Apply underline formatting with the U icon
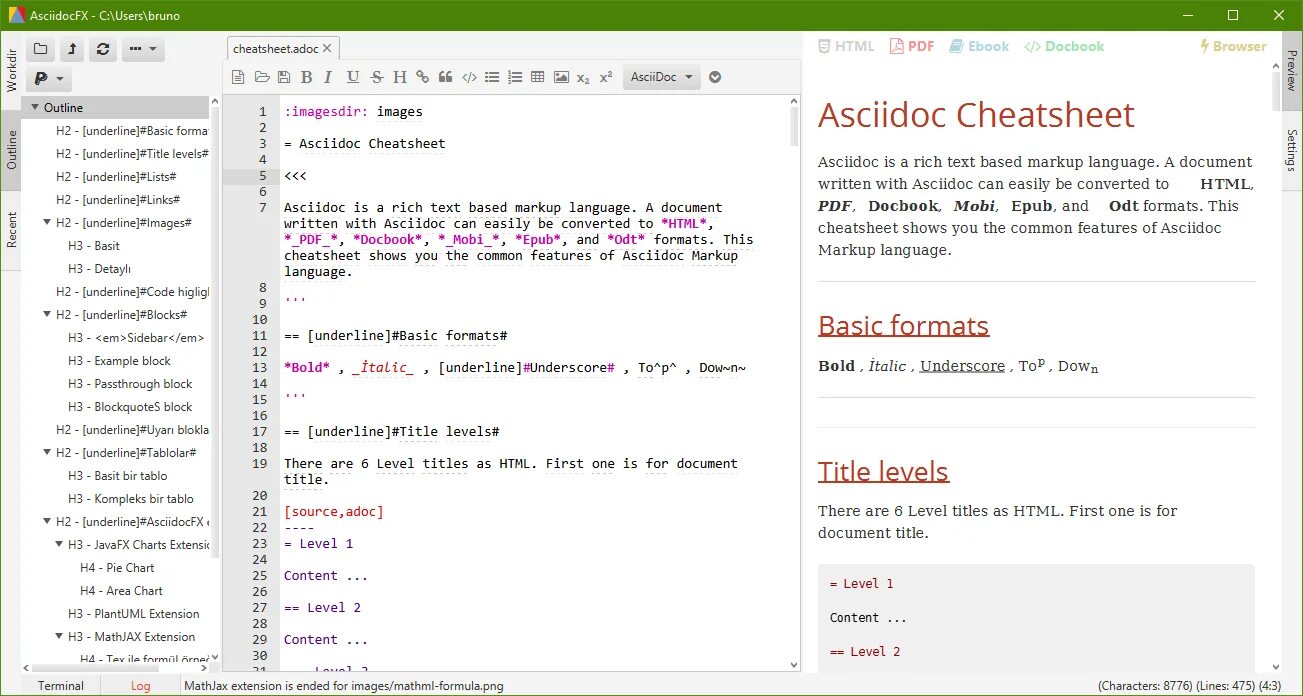The image size is (1303, 696). tap(352, 77)
